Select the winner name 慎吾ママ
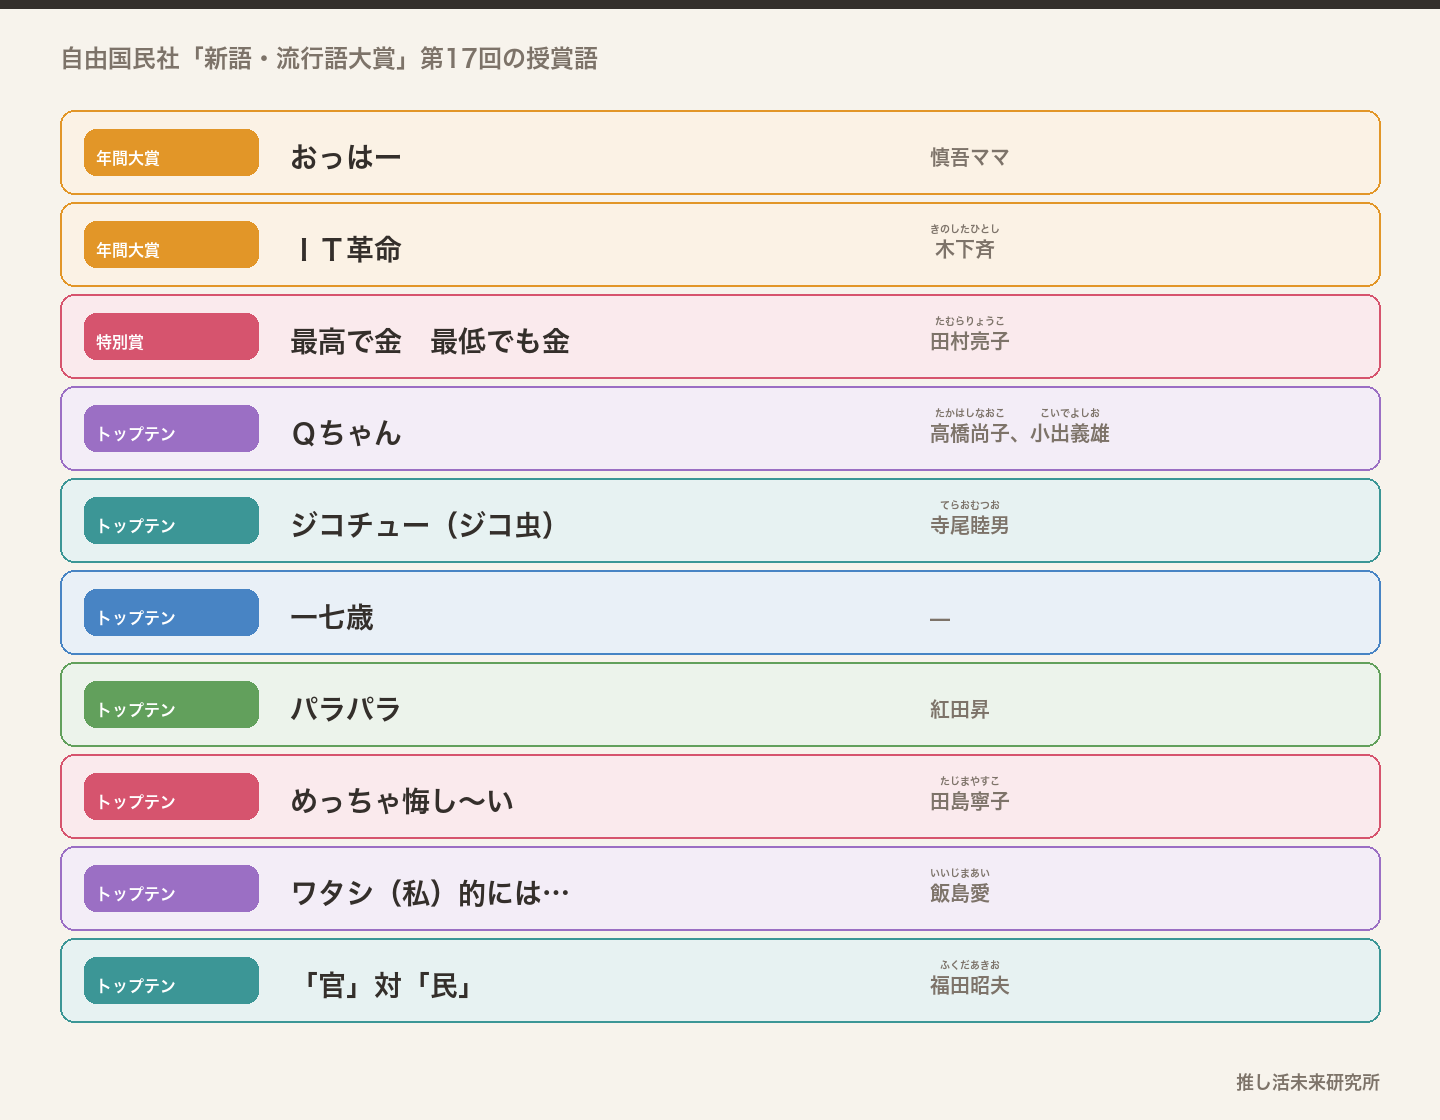Image resolution: width=1440 pixels, height=1120 pixels. [970, 157]
